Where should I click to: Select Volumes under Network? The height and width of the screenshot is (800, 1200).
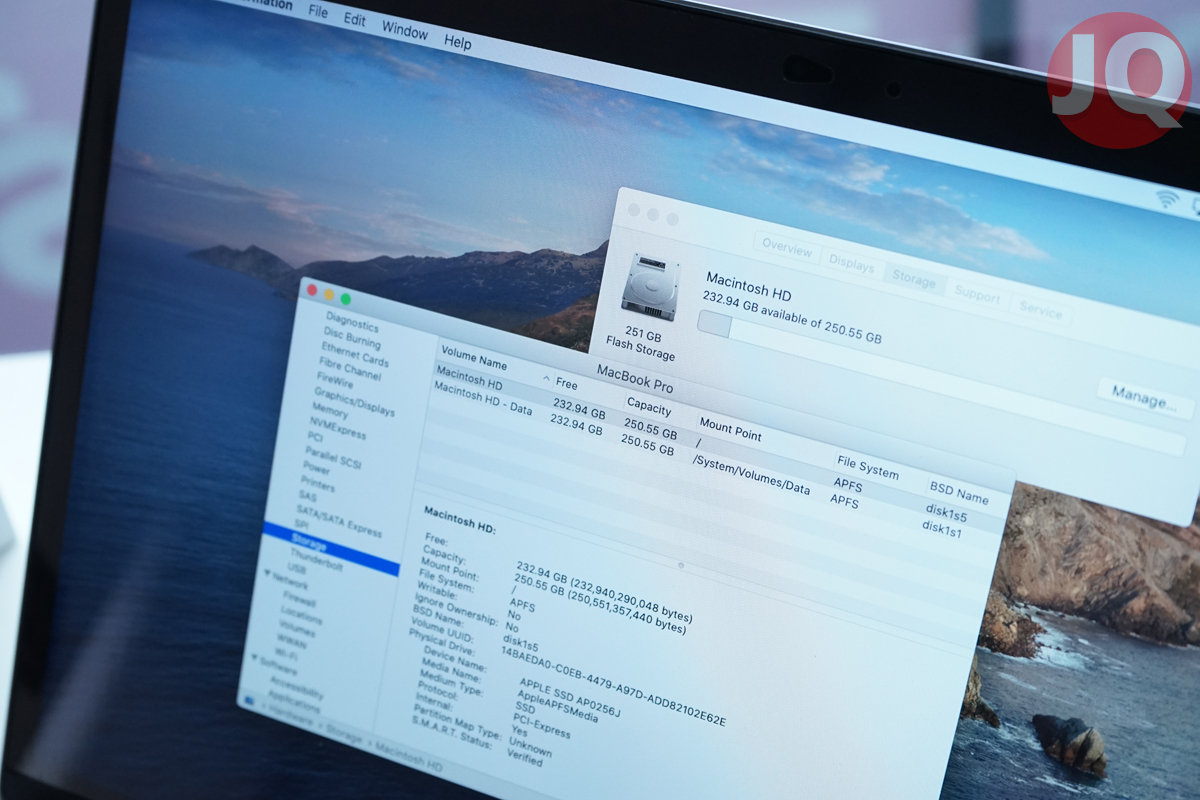[x=296, y=629]
